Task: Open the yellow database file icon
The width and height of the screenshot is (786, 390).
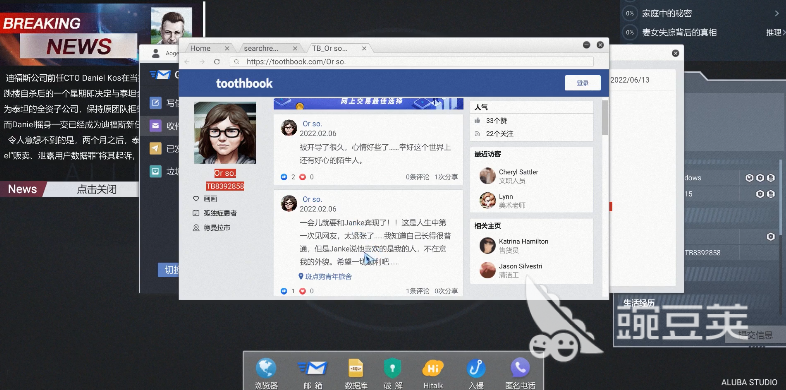Action: click(x=355, y=368)
